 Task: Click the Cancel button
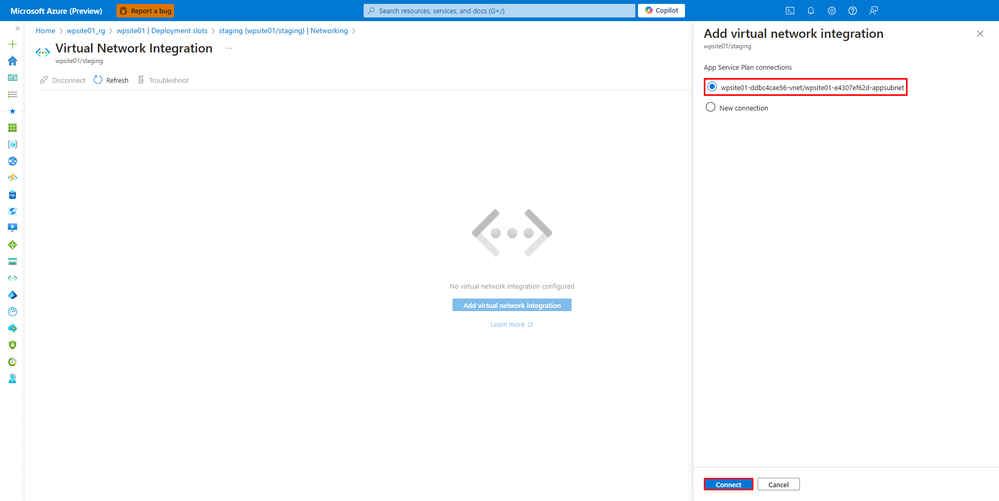[779, 484]
